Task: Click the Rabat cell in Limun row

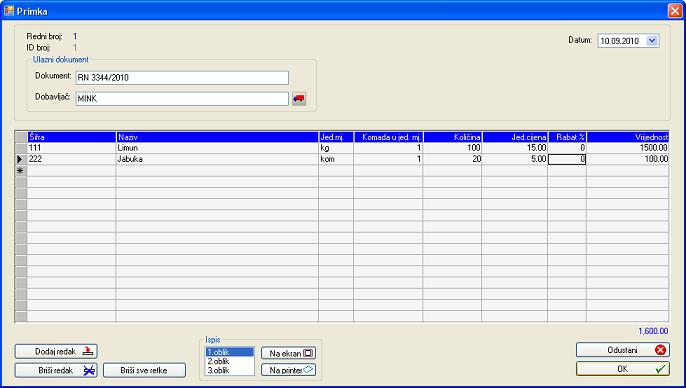Action: 567,148
